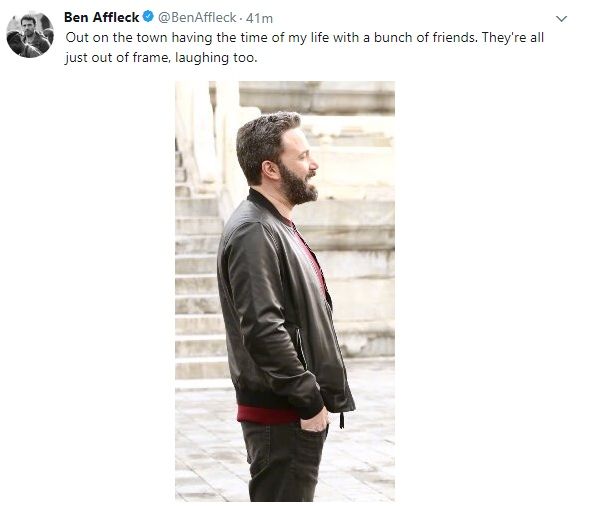Image resolution: width=596 pixels, height=506 pixels.
Task: Click the blue verified badge icon
Action: click(148, 17)
